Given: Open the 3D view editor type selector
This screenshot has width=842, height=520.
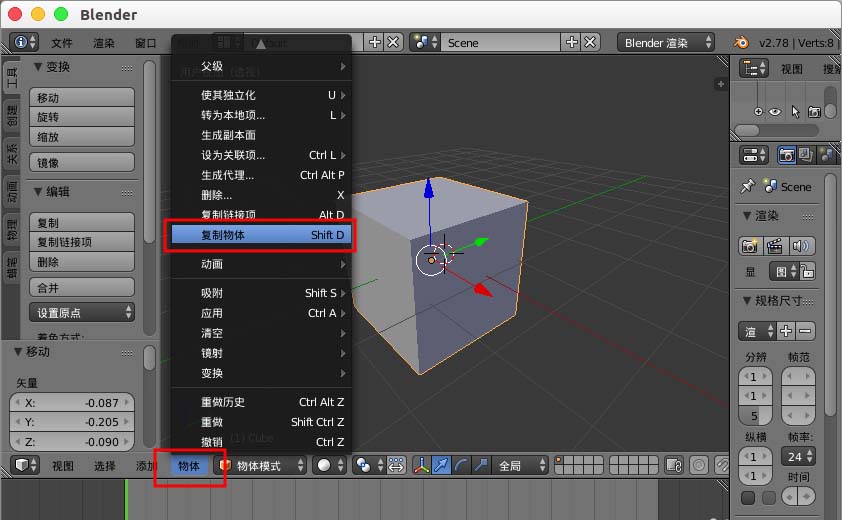Looking at the screenshot, I should 25,465.
